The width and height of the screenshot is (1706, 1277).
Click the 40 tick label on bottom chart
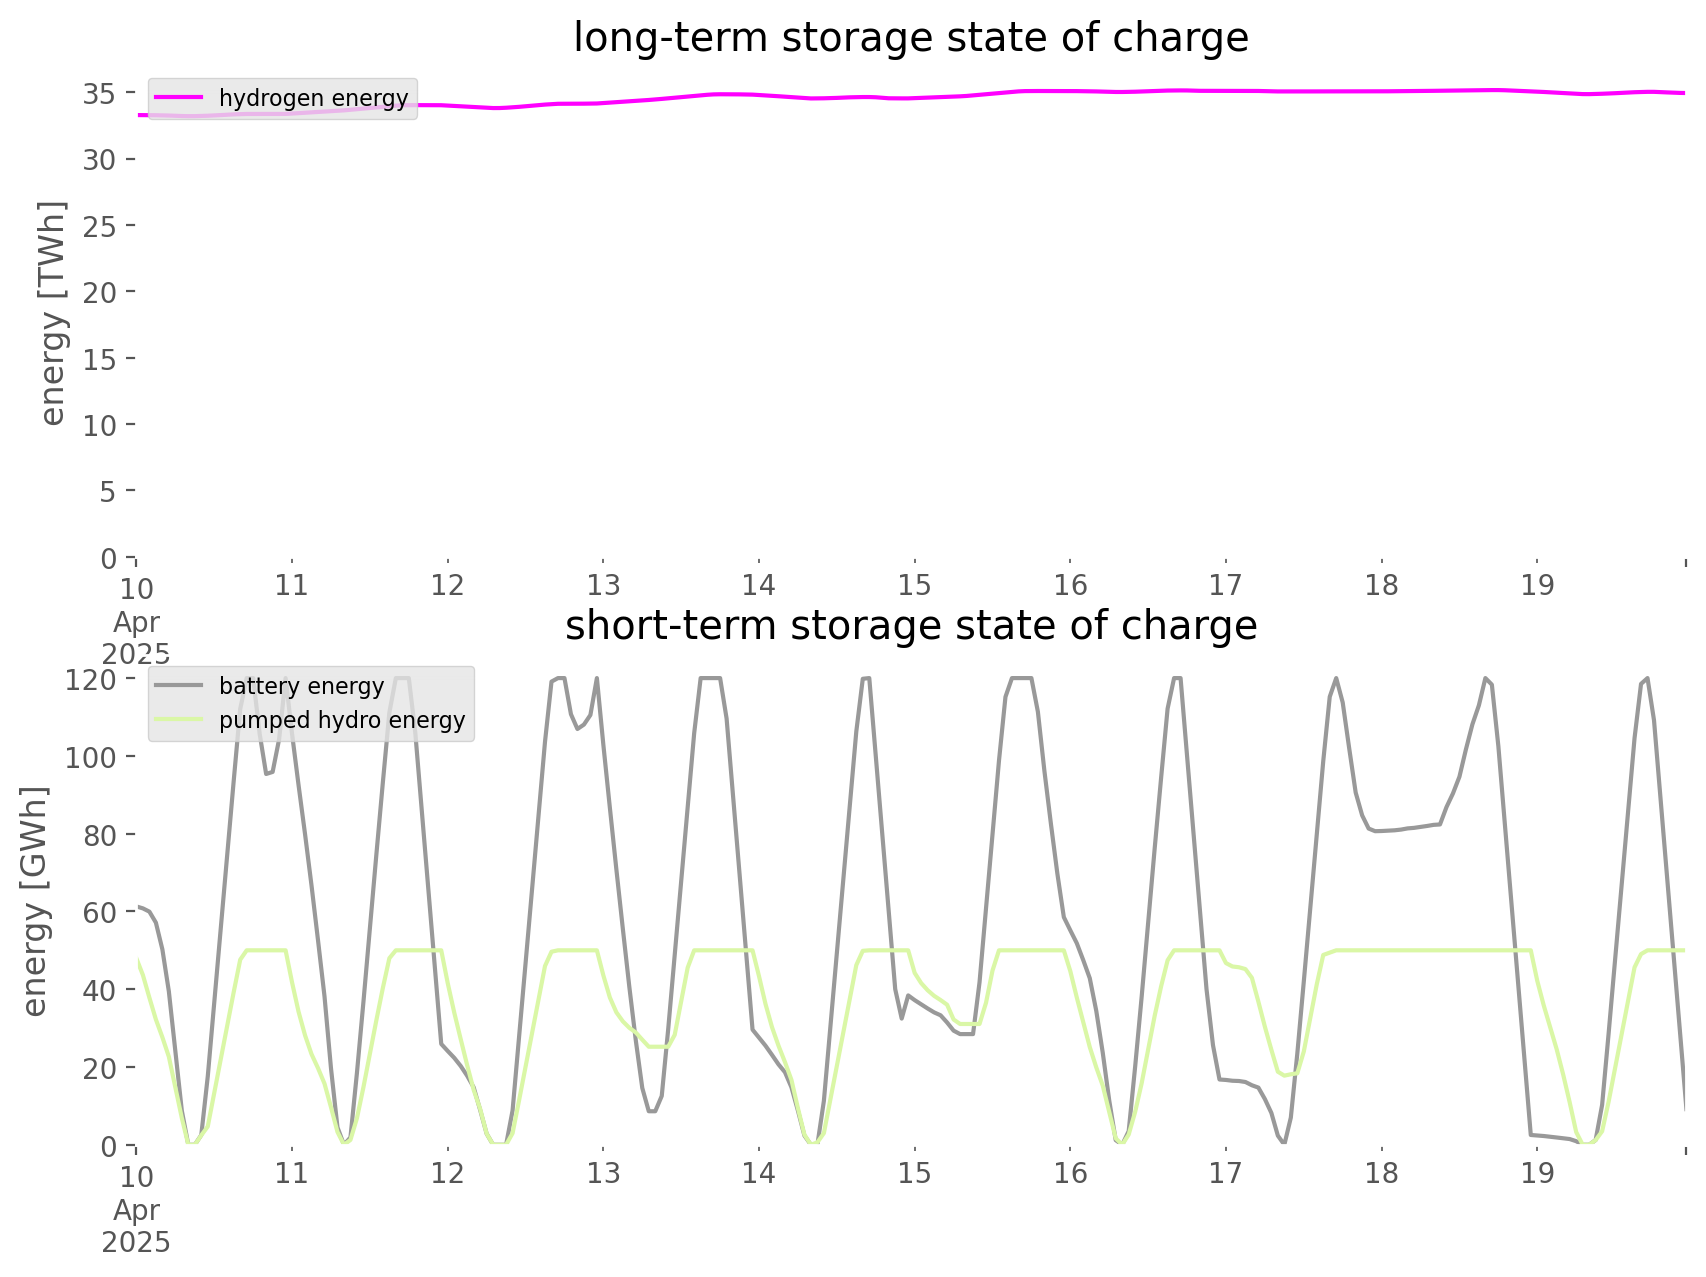pos(100,990)
